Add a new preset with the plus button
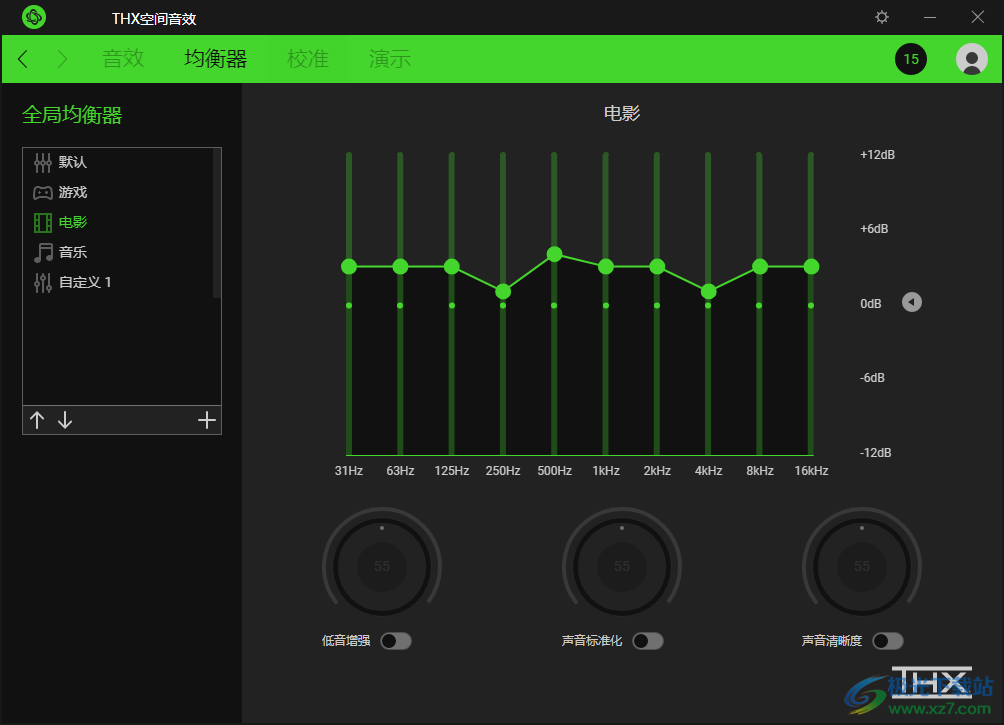The width and height of the screenshot is (1004, 725). click(x=207, y=420)
